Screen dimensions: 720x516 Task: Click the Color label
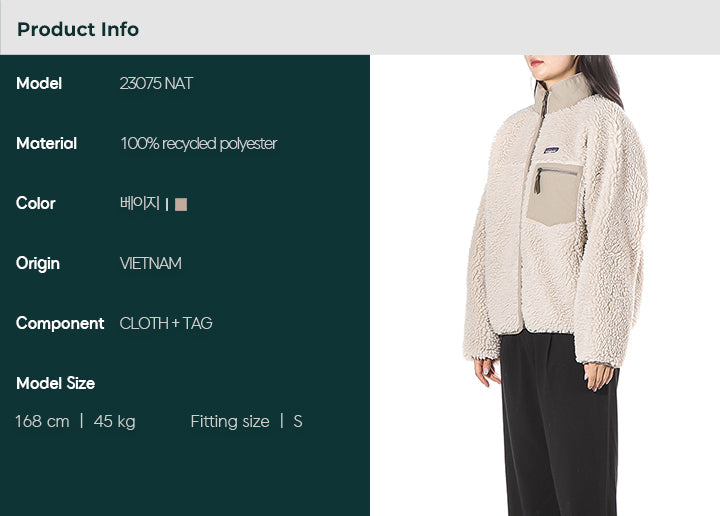coord(35,203)
